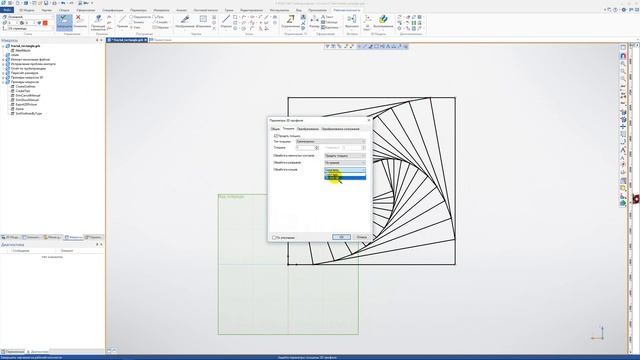Click the Undo arrow in the quick access toolbar
The image size is (640, 360).
coord(63,3)
